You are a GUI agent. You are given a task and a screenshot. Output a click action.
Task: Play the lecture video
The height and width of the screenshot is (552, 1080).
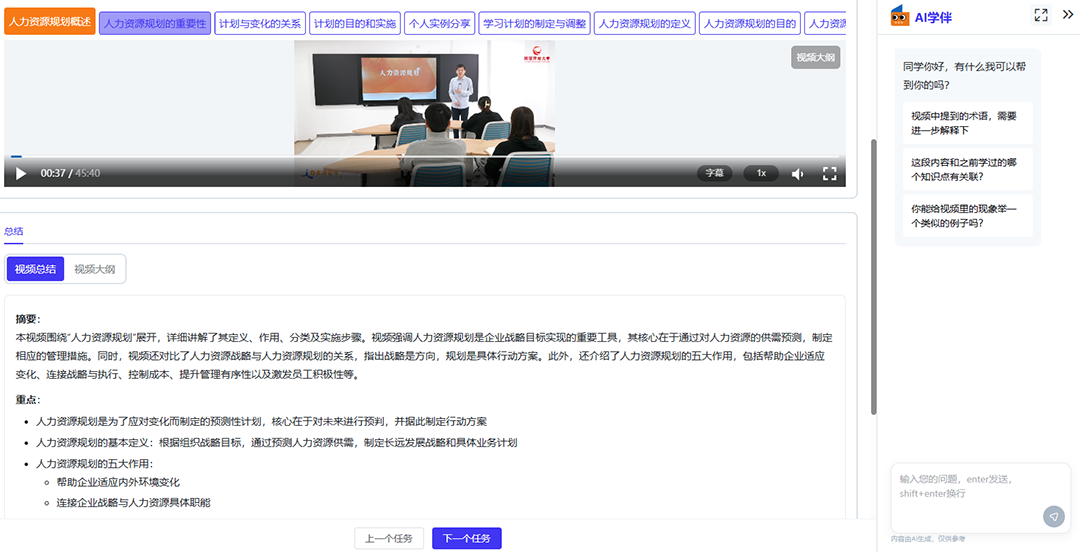(21, 174)
